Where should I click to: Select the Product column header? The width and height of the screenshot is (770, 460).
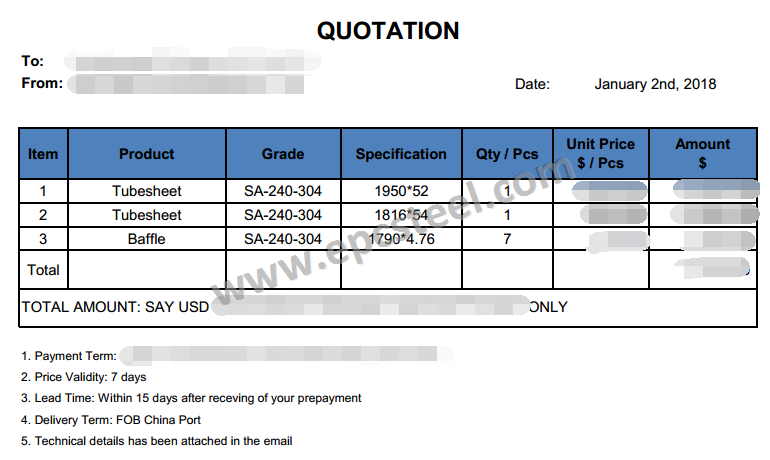click(x=147, y=154)
